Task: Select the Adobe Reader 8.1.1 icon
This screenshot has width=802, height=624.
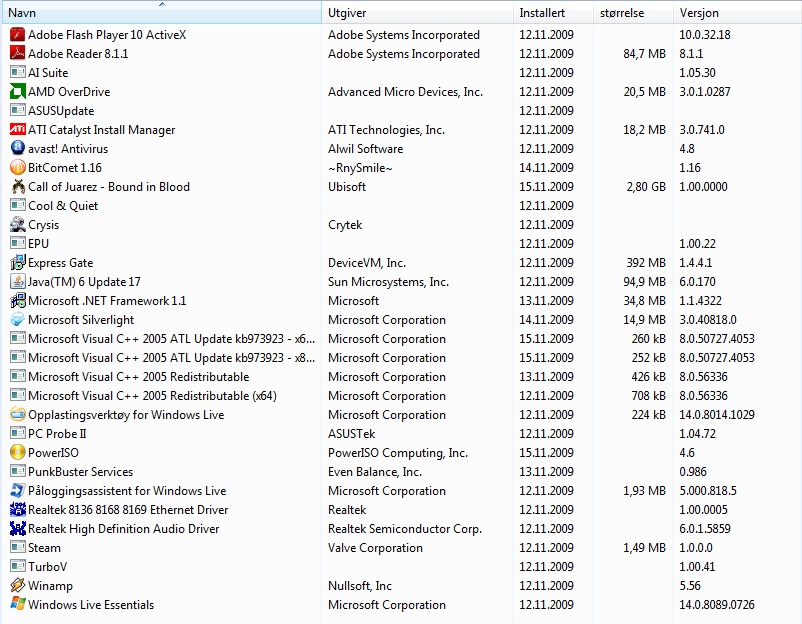Action: tap(17, 54)
